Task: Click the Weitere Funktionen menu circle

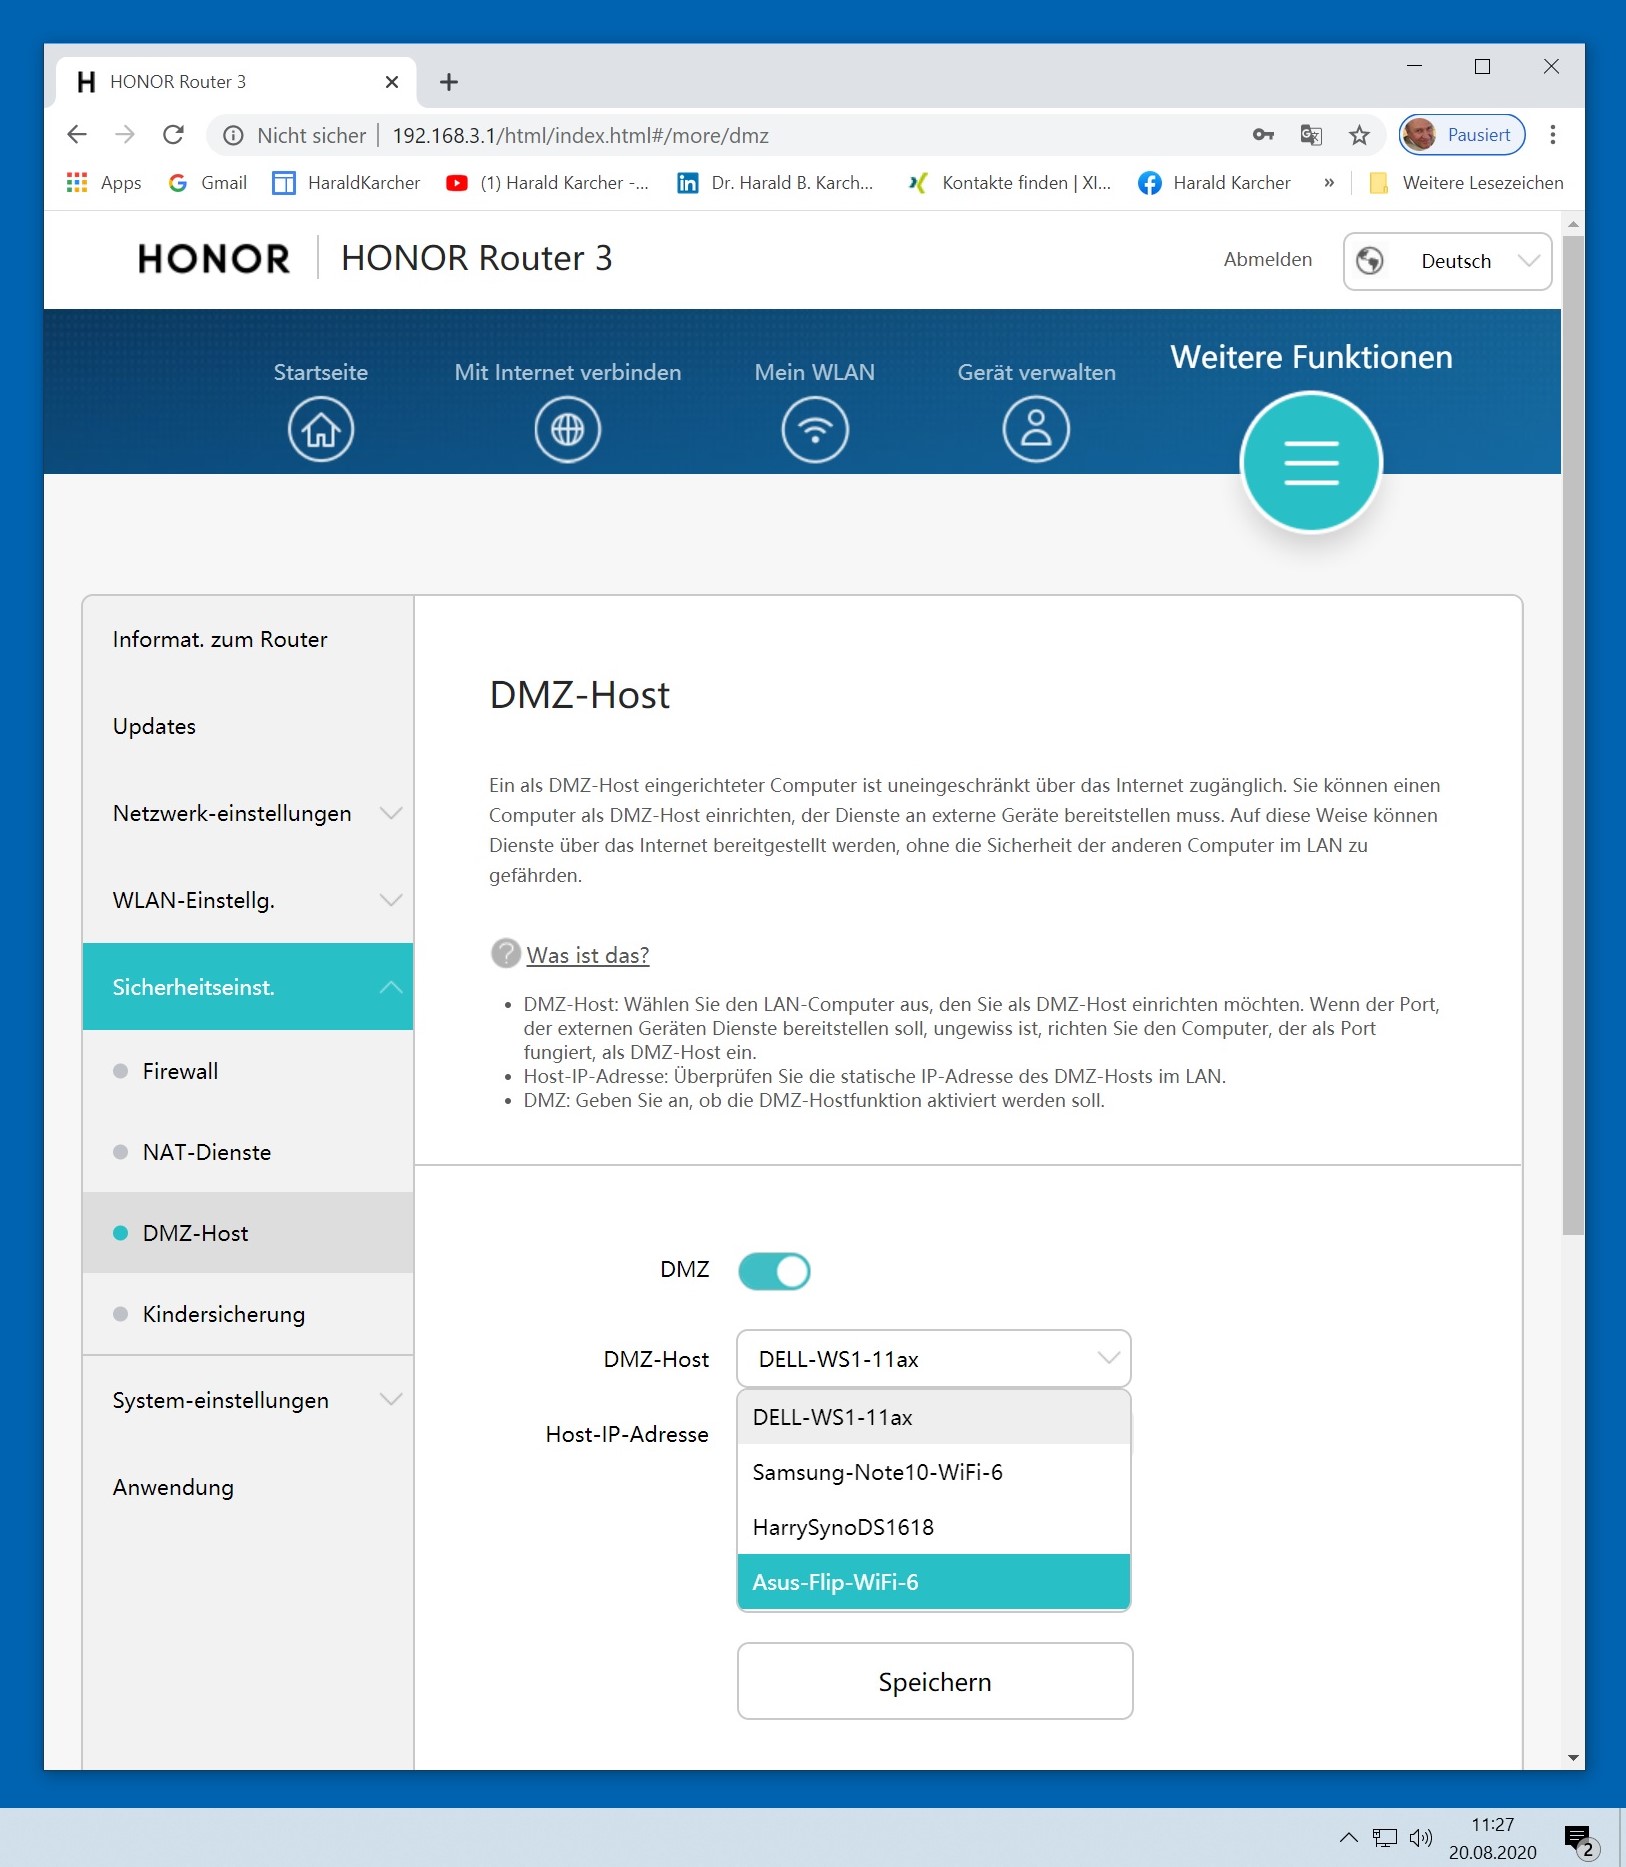Action: pyautogui.click(x=1311, y=462)
